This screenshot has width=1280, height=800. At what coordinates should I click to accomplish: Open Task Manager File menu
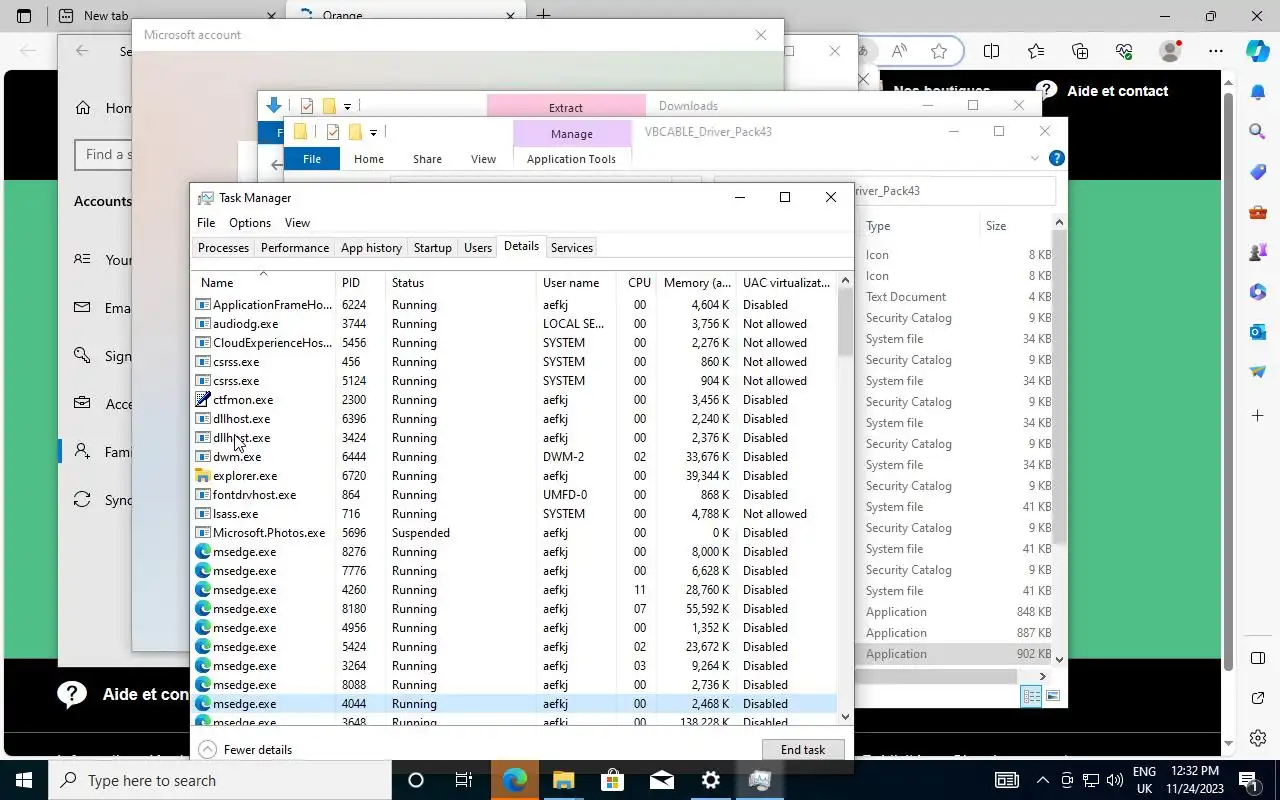click(x=206, y=222)
